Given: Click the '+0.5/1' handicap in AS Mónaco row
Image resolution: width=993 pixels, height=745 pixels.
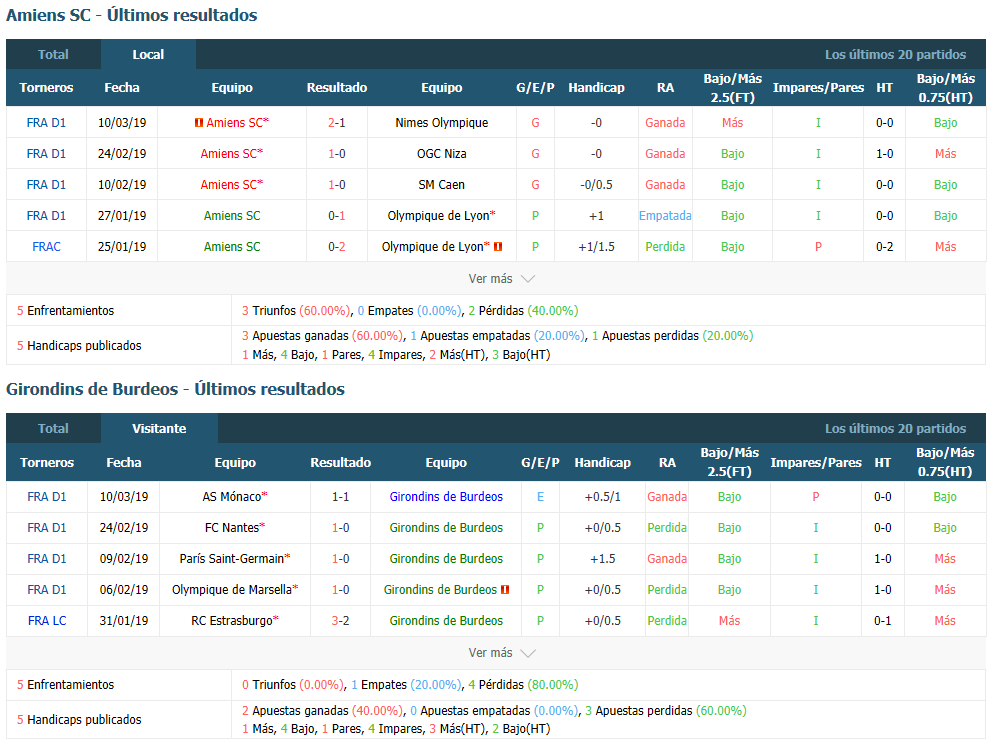Looking at the screenshot, I should pyautogui.click(x=602, y=497).
